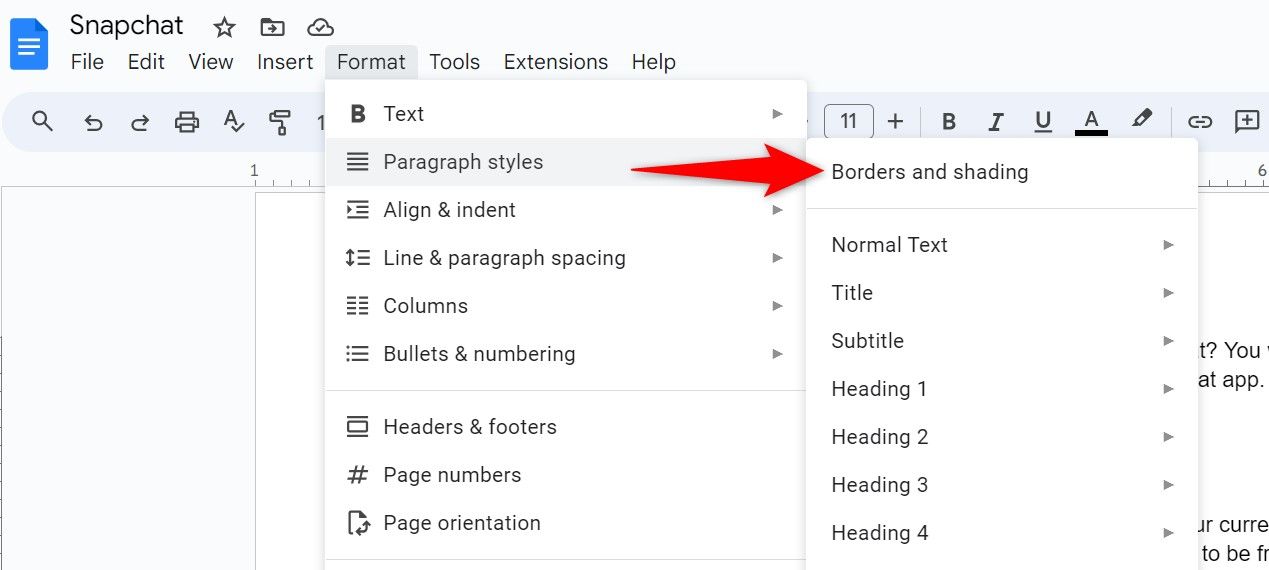Close the Format menu

click(371, 62)
